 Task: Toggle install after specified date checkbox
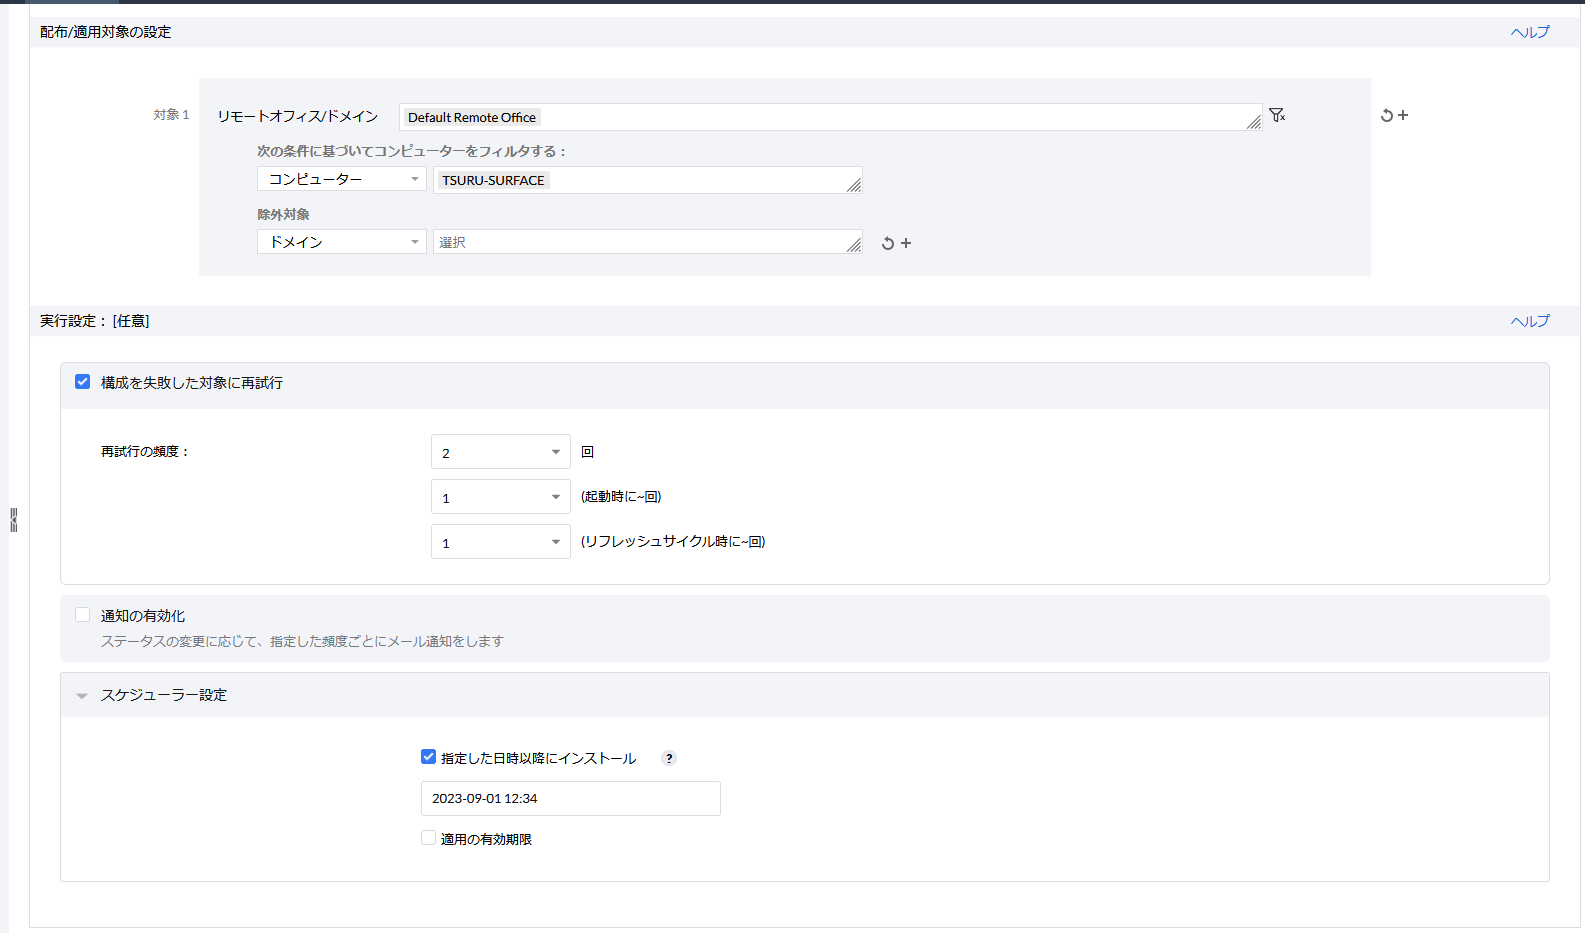pos(428,757)
